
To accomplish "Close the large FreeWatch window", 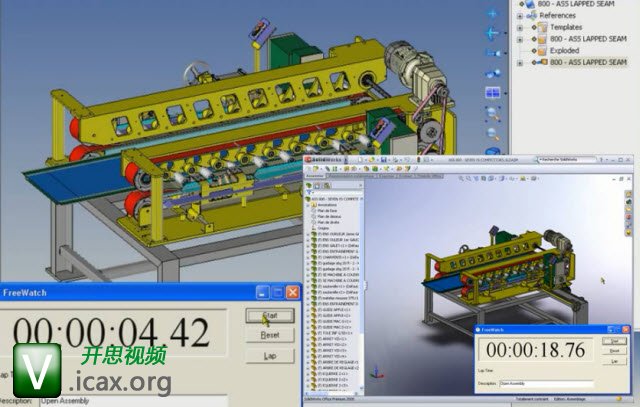I will pyautogui.click(x=292, y=292).
